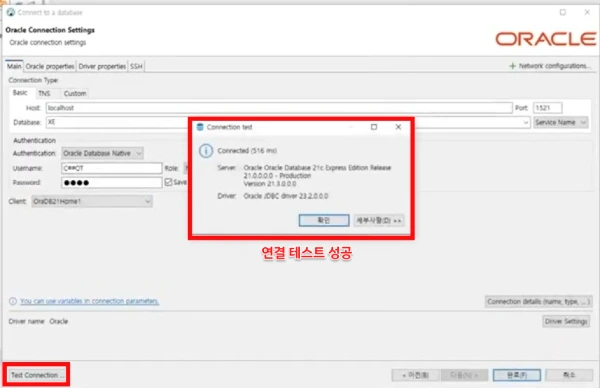600x388 pixels.
Task: Click the Test Connection button
Action: tap(36, 375)
